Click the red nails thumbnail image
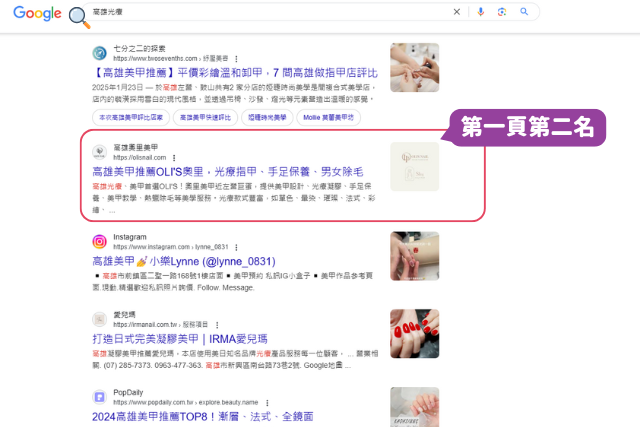Image resolution: width=640 pixels, height=427 pixels. 415,334
